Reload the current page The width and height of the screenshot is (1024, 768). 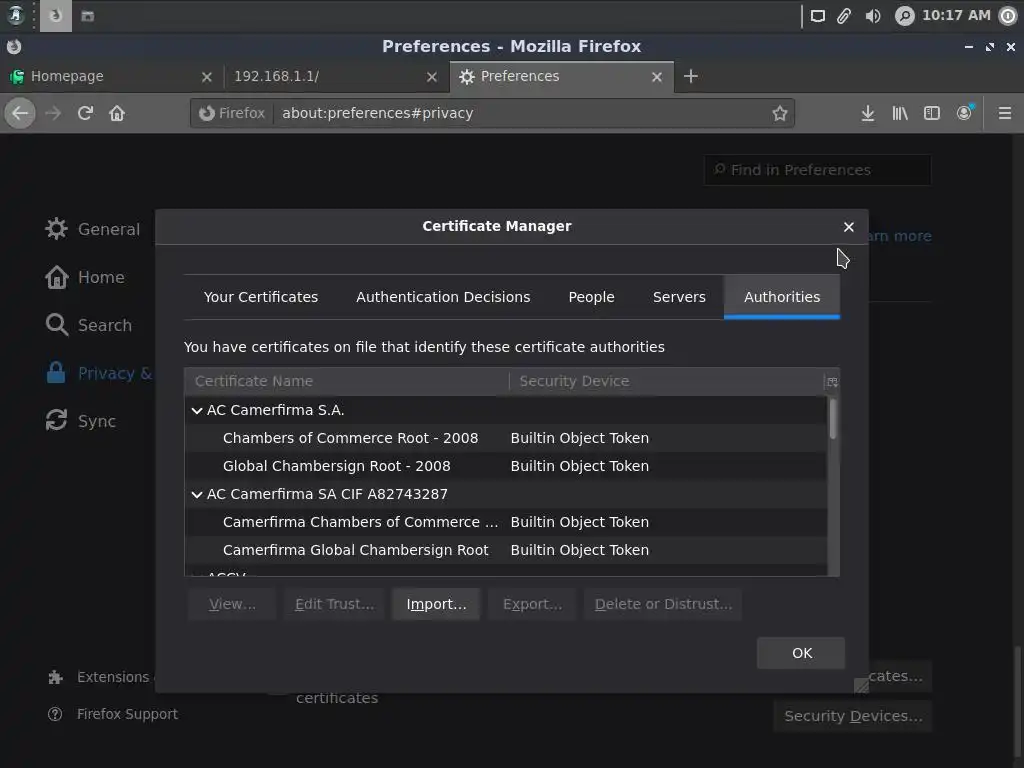85,114
